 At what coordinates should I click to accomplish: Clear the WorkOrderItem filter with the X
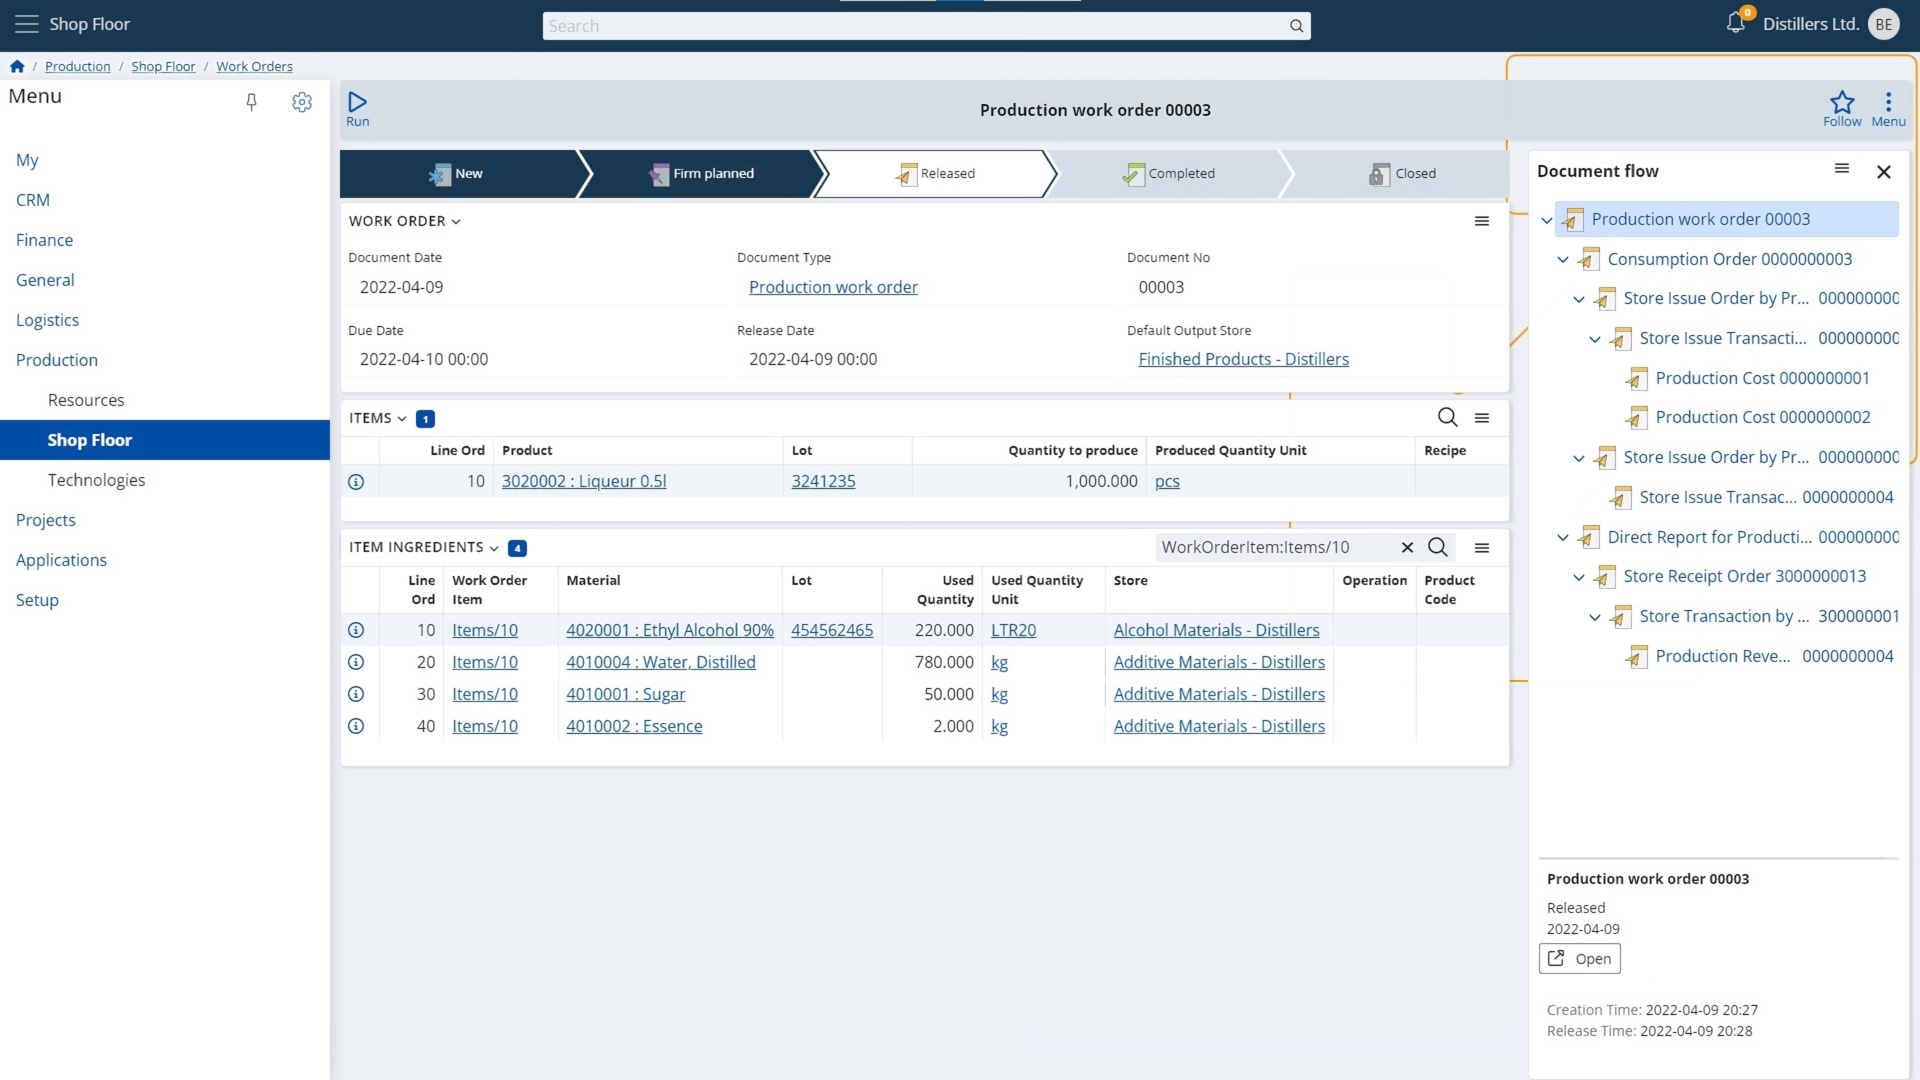click(1407, 548)
